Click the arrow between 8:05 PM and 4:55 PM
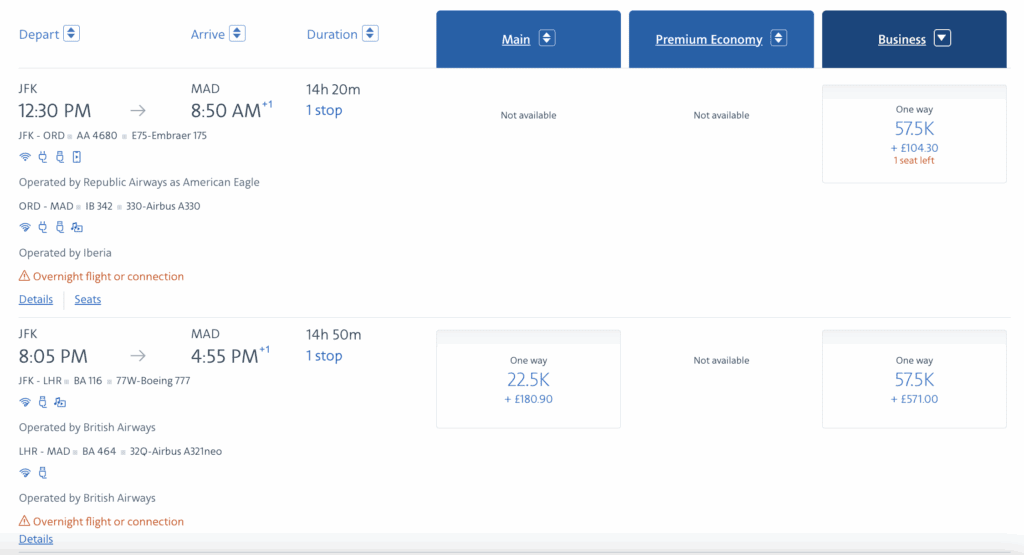This screenshot has height=555, width=1024. coord(138,356)
